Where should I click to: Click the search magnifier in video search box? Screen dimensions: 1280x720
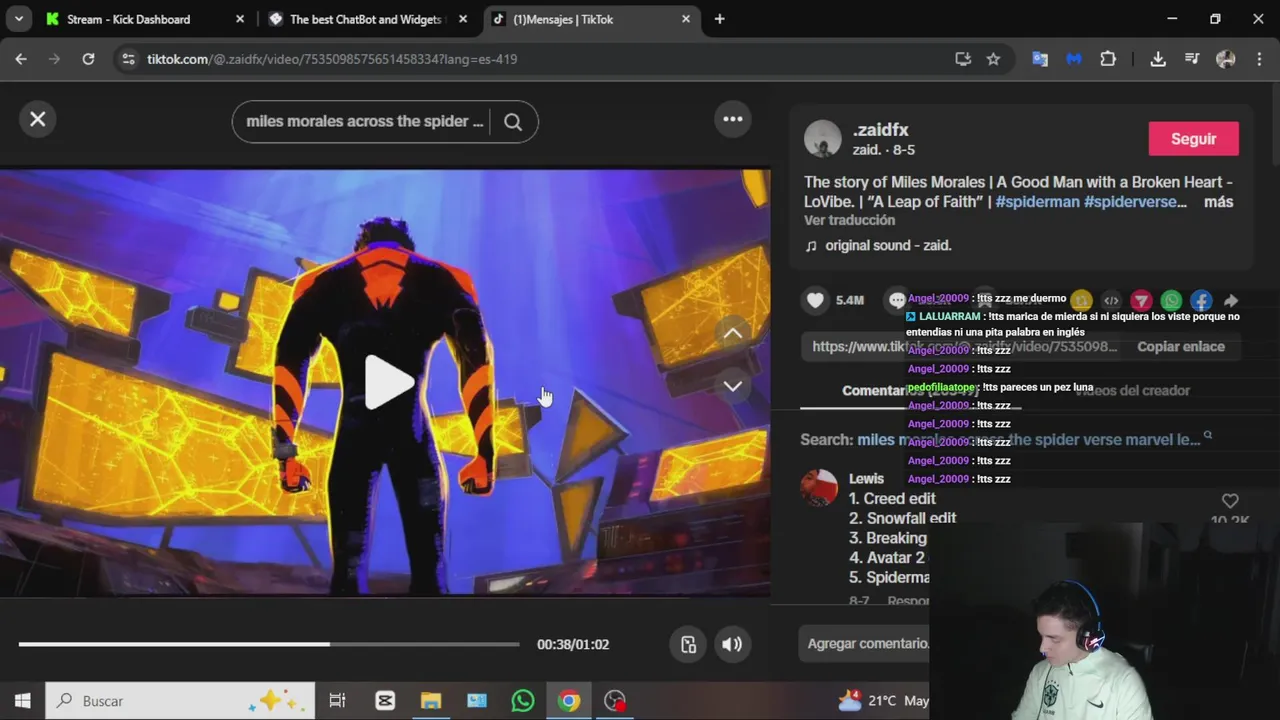(x=513, y=122)
